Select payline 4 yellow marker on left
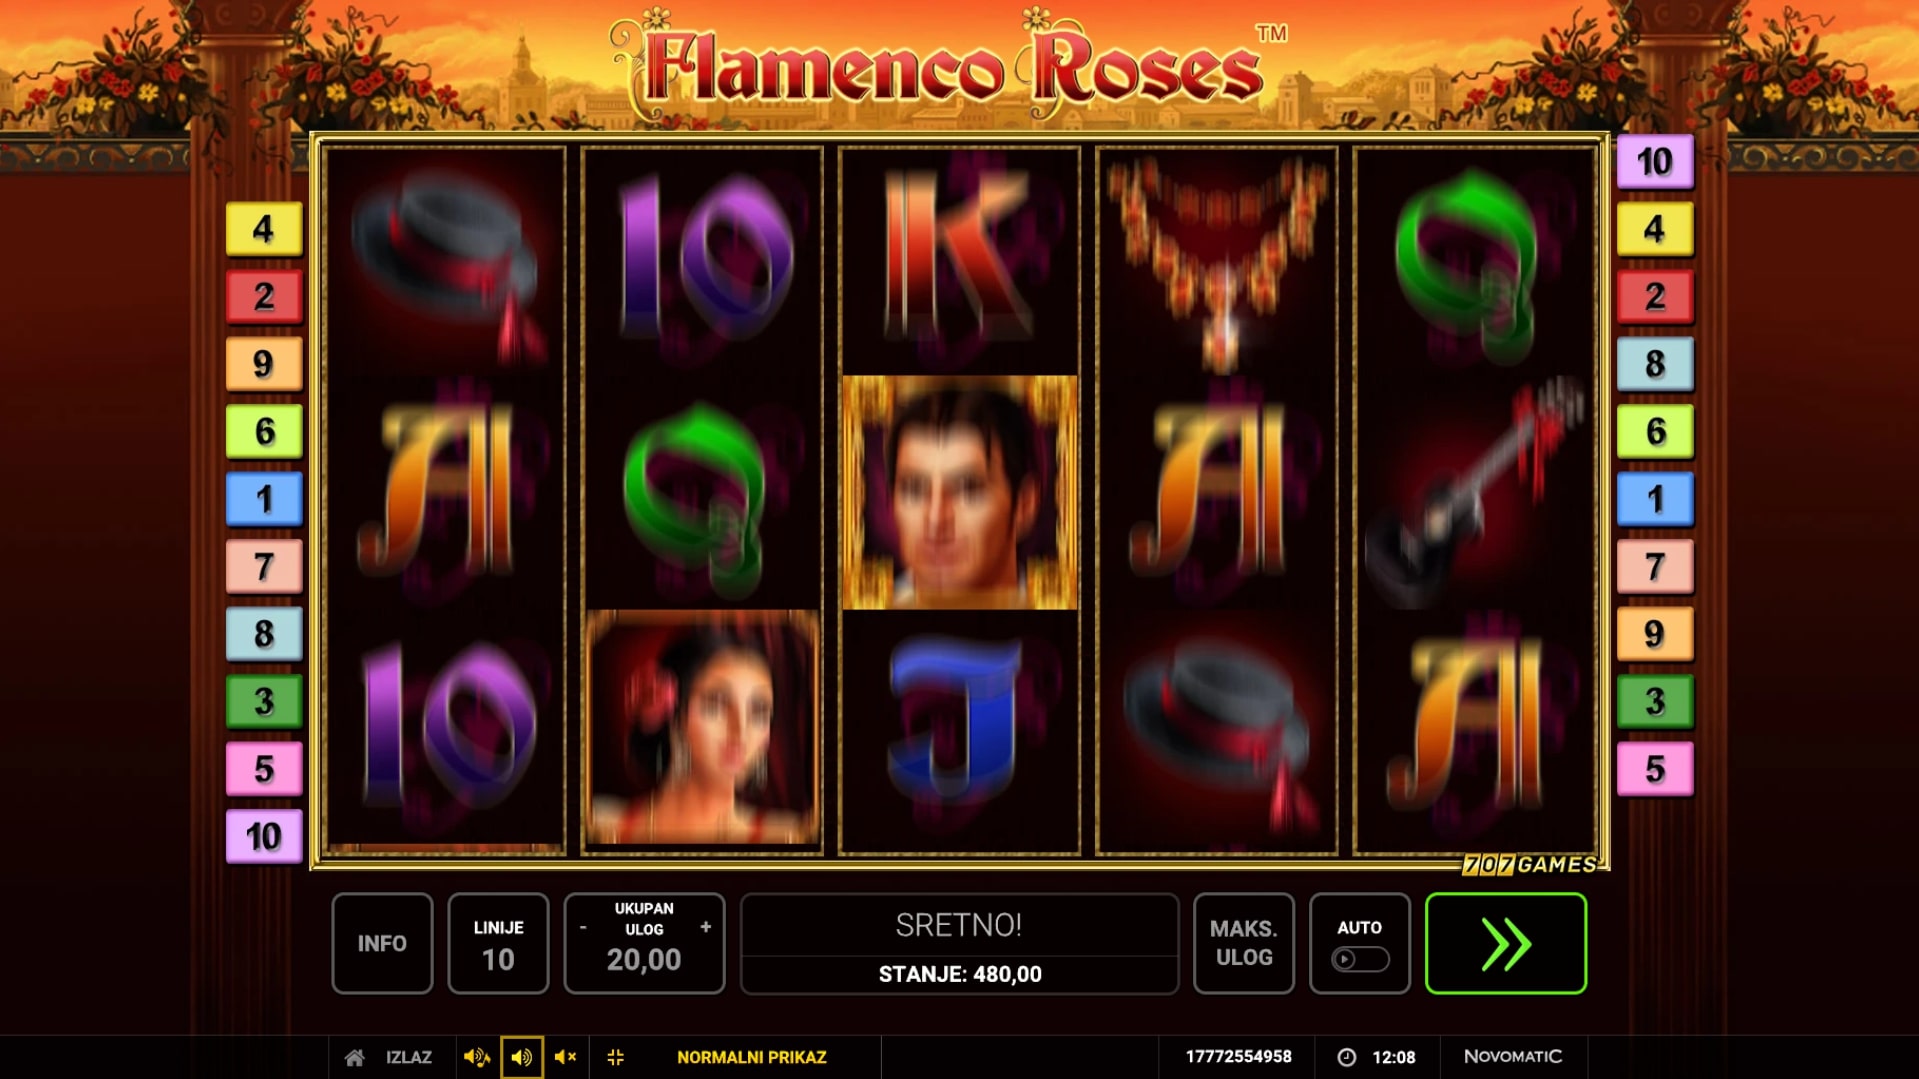 tap(264, 229)
